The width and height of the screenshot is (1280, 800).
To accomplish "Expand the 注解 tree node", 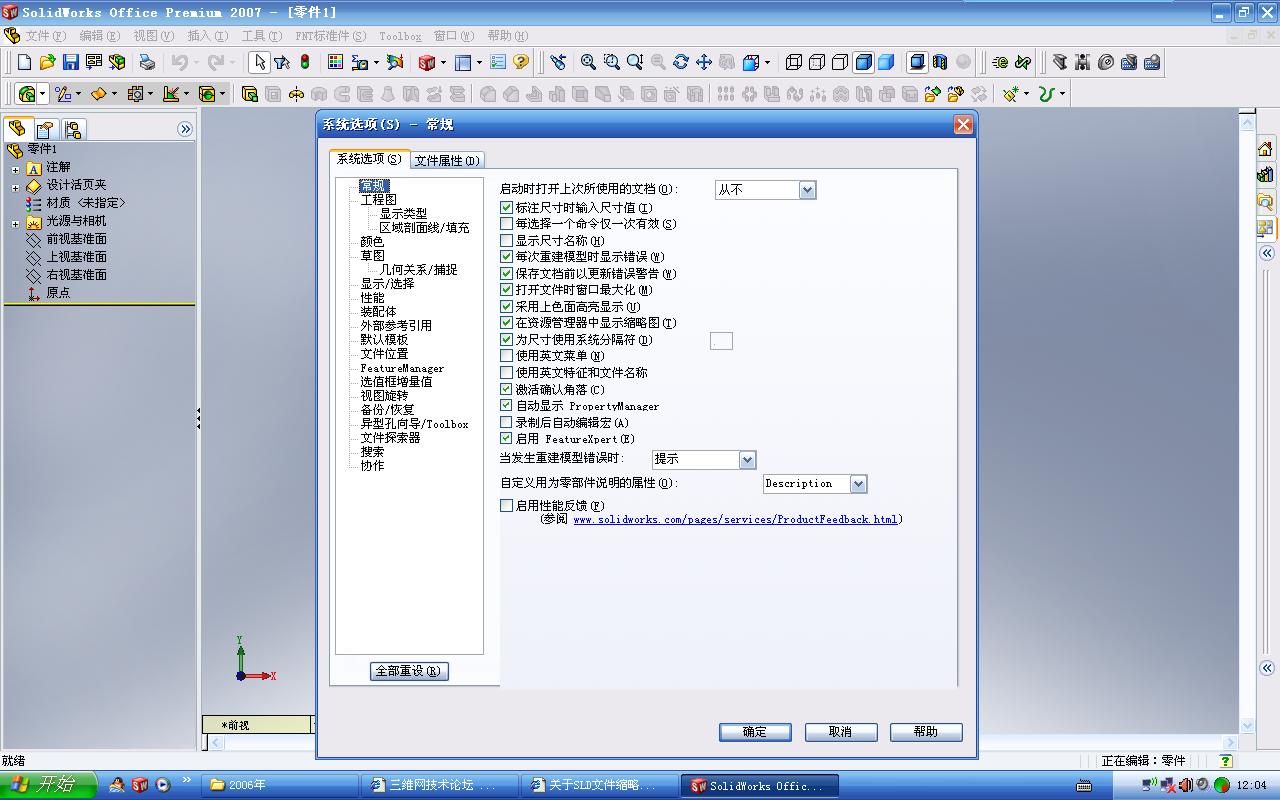I will pos(15,169).
